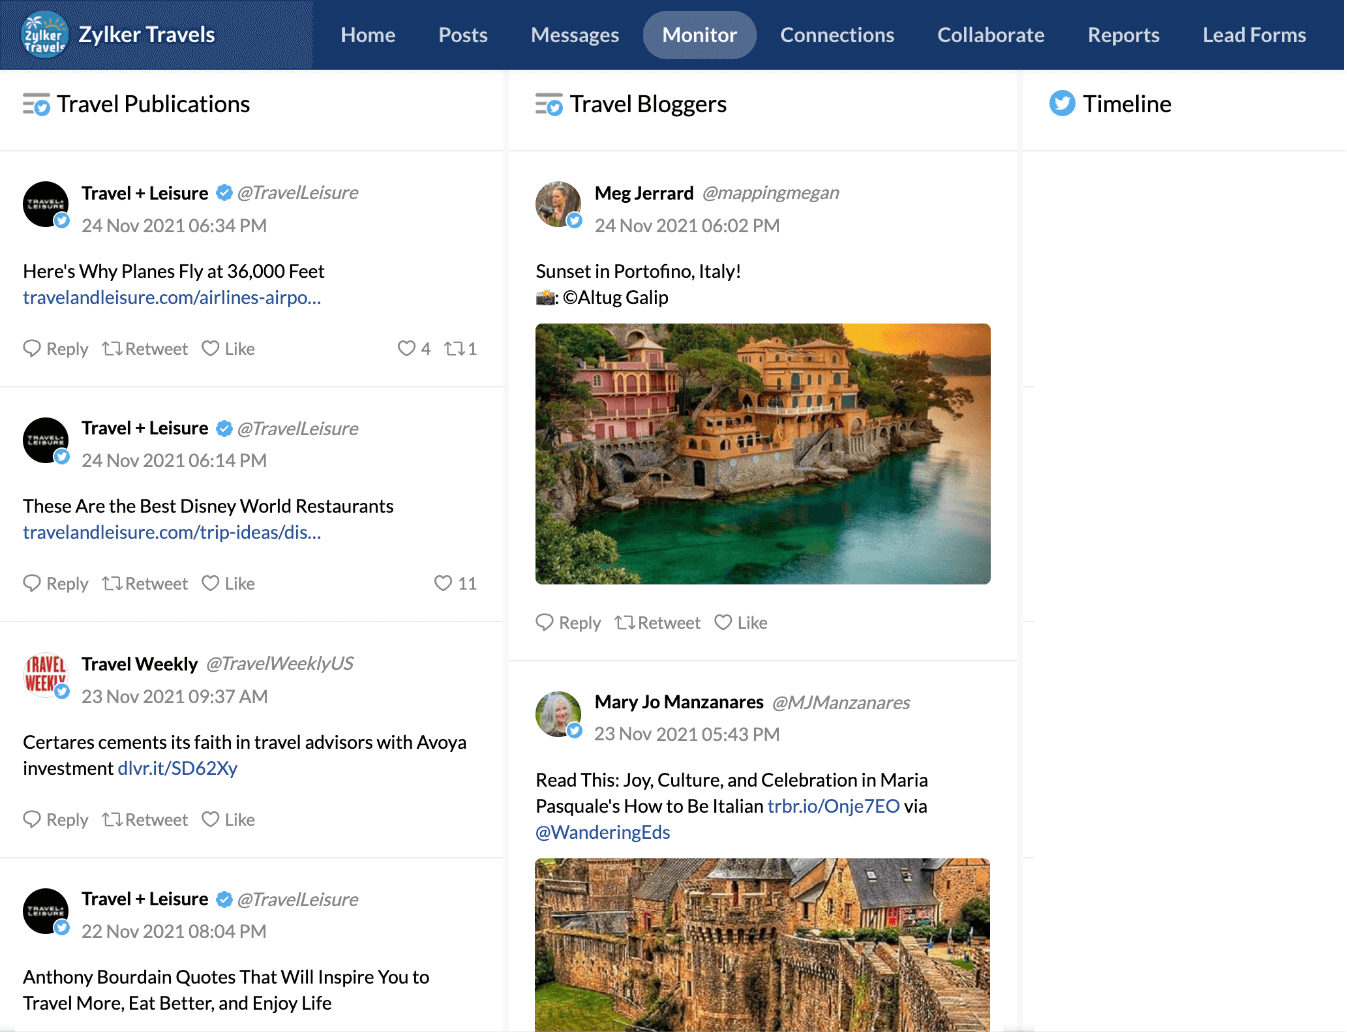The height and width of the screenshot is (1032, 1347).
Task: Open the trbr.io/Onje7EO link
Action: (x=834, y=806)
